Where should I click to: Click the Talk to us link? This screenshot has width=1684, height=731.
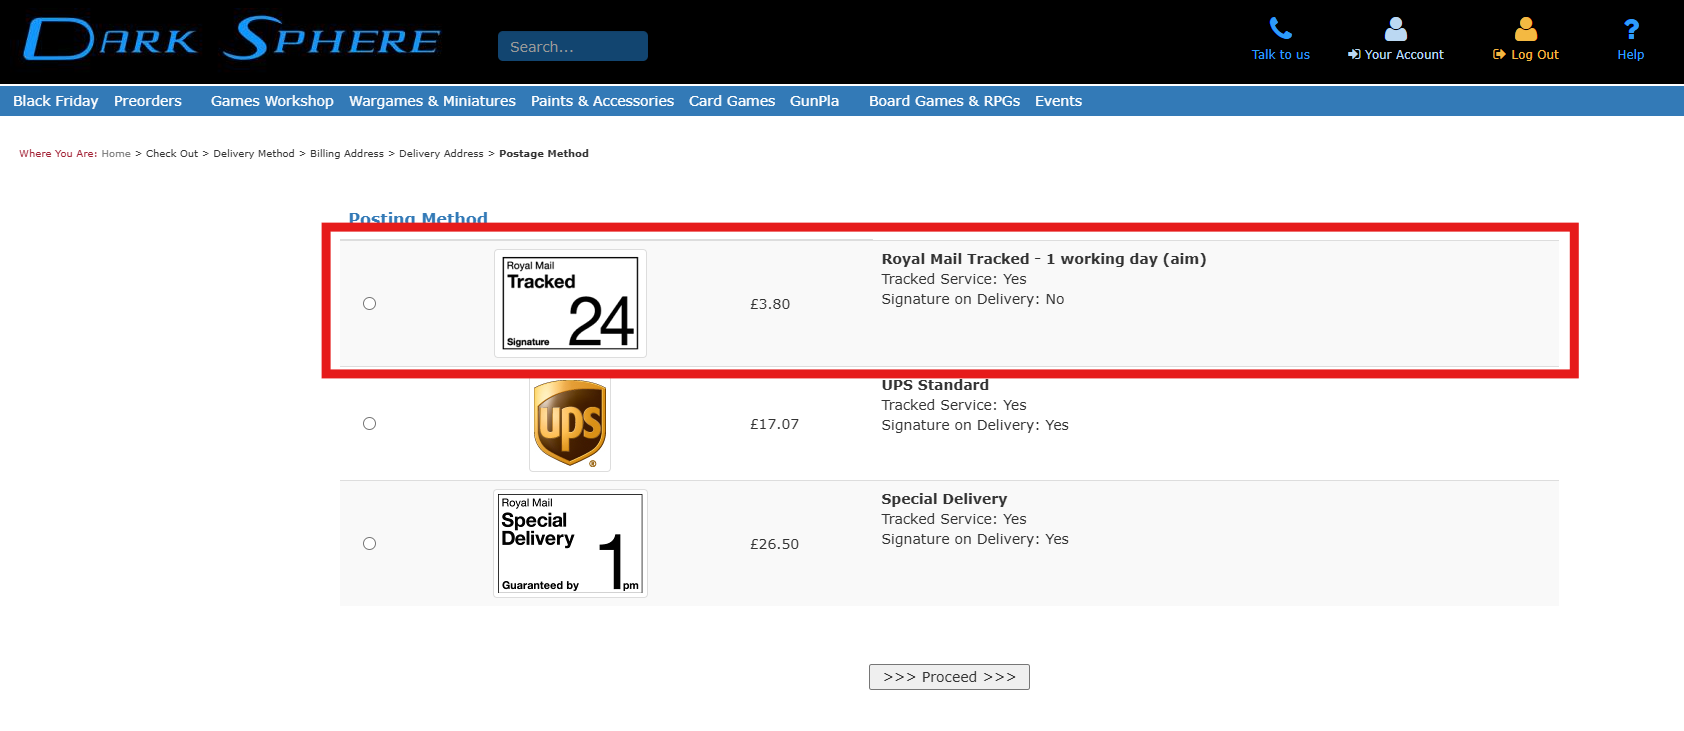tap(1280, 55)
